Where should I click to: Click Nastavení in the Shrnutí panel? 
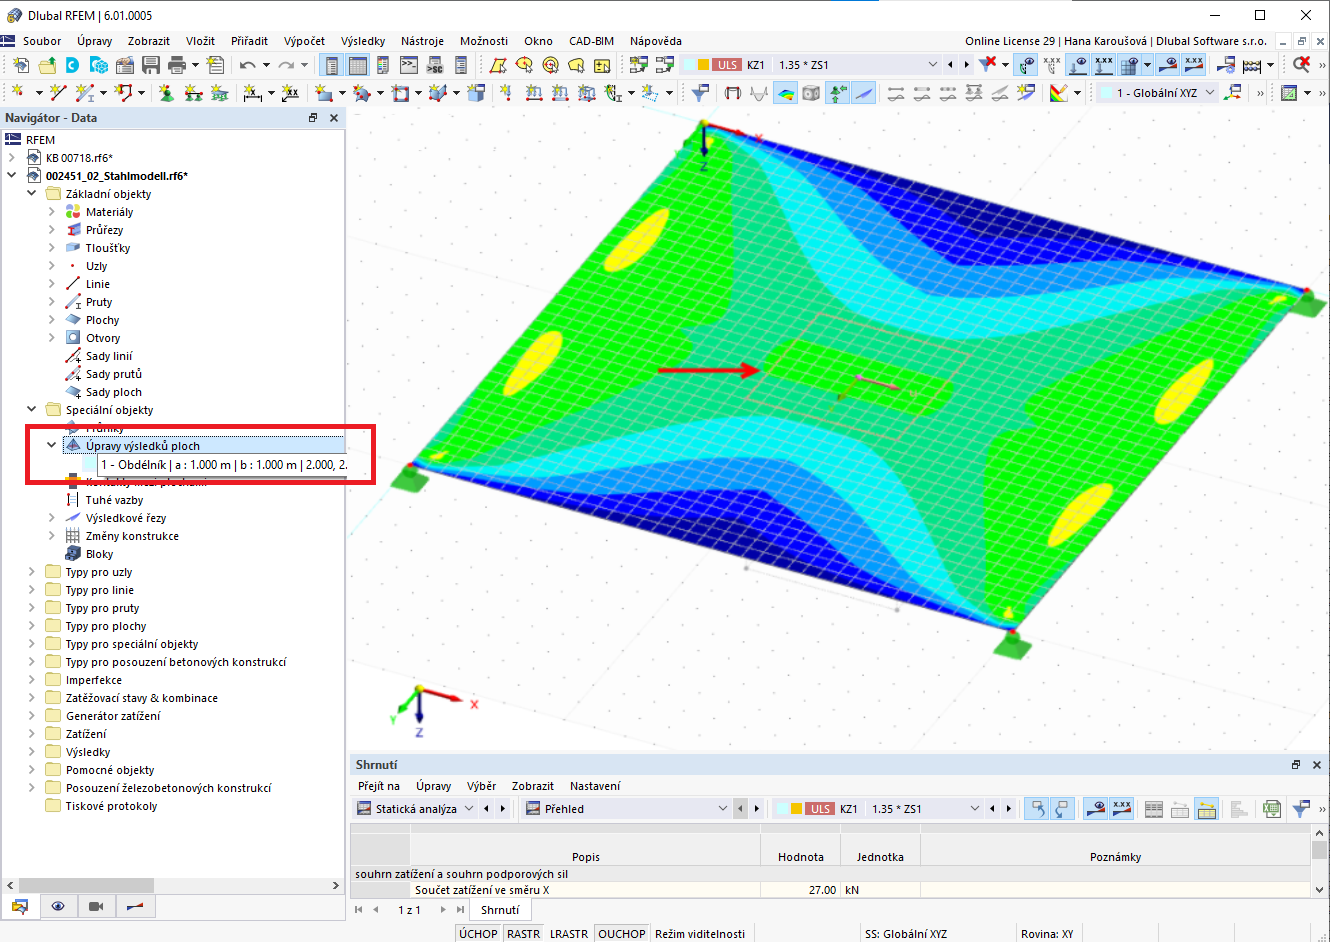tap(595, 786)
